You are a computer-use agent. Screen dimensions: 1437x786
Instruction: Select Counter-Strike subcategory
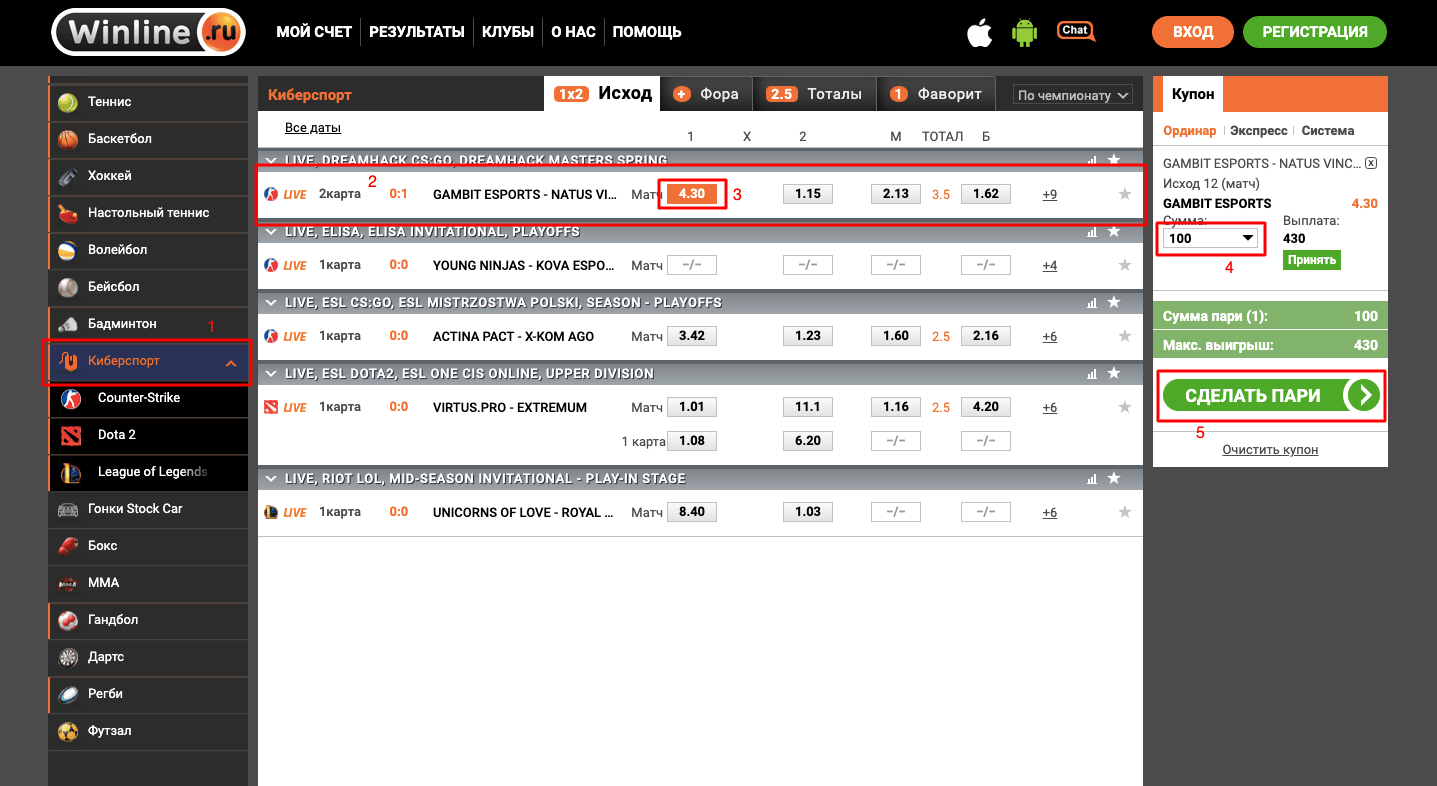click(x=148, y=398)
